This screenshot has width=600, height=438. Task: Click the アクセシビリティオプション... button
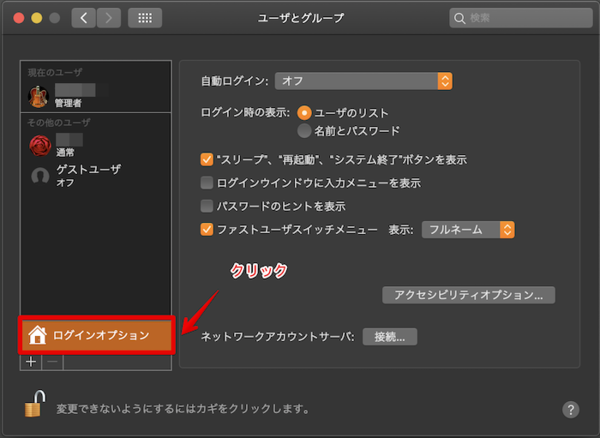point(468,295)
